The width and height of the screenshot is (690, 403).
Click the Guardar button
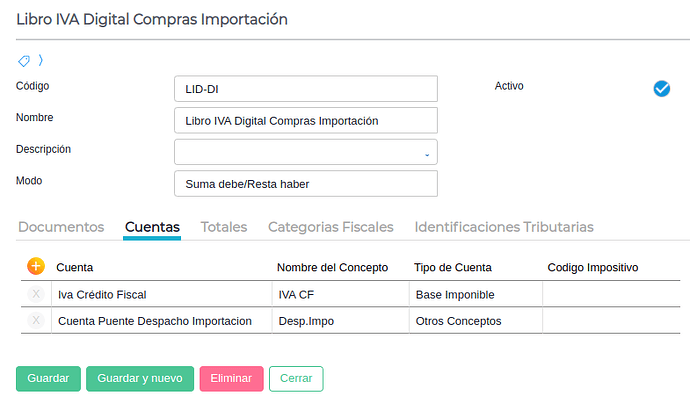pos(48,379)
